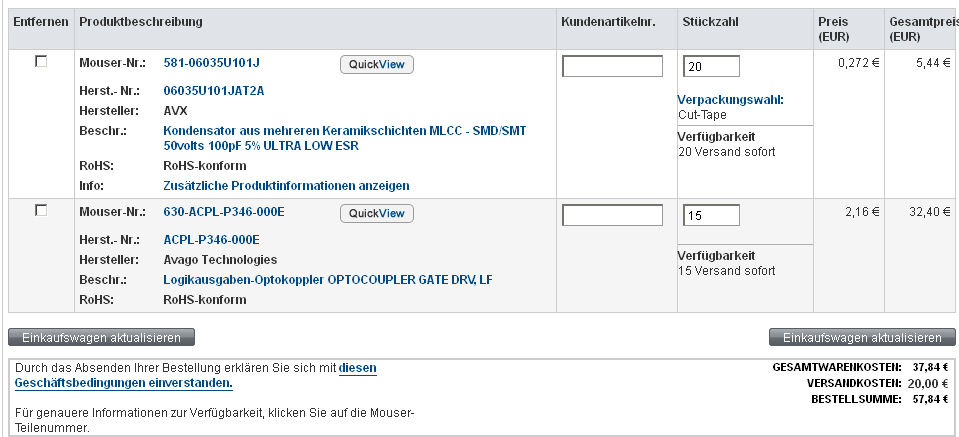Open manufacturer part link ACPL-P346-000E
Image resolution: width=959 pixels, height=437 pixels.
pos(211,240)
